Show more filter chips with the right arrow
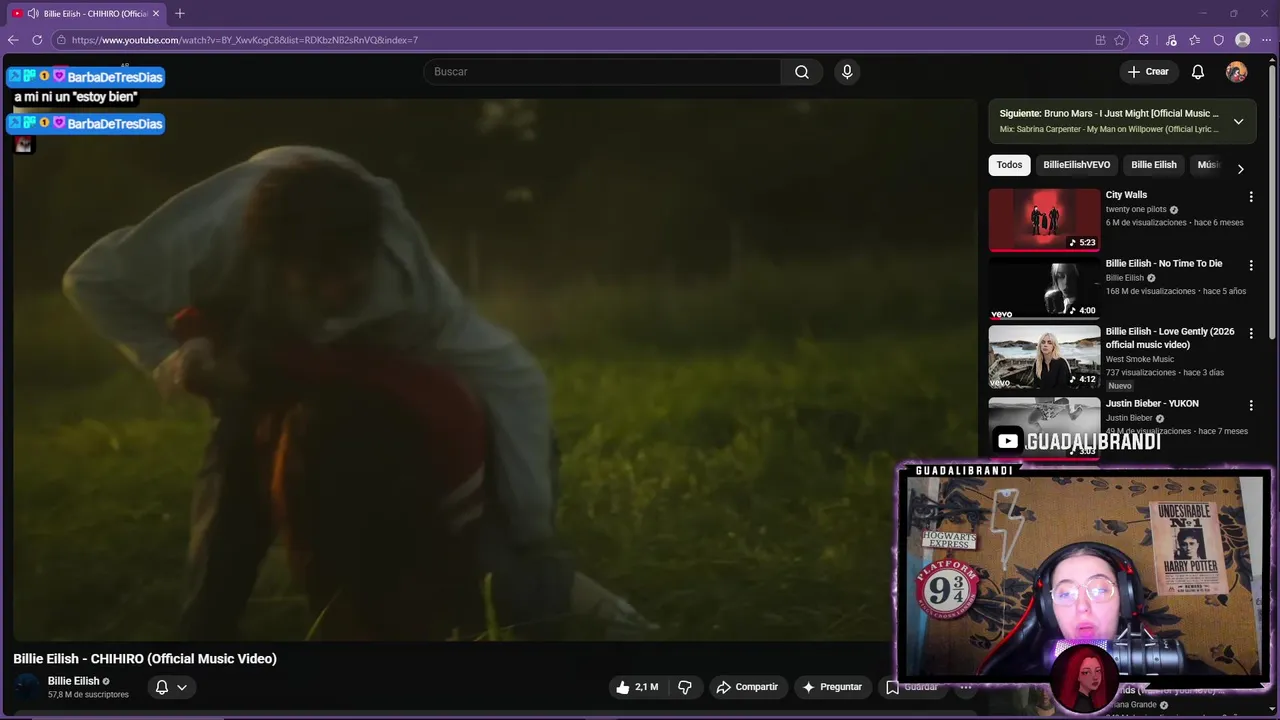Viewport: 1280px width, 720px height. click(x=1241, y=169)
